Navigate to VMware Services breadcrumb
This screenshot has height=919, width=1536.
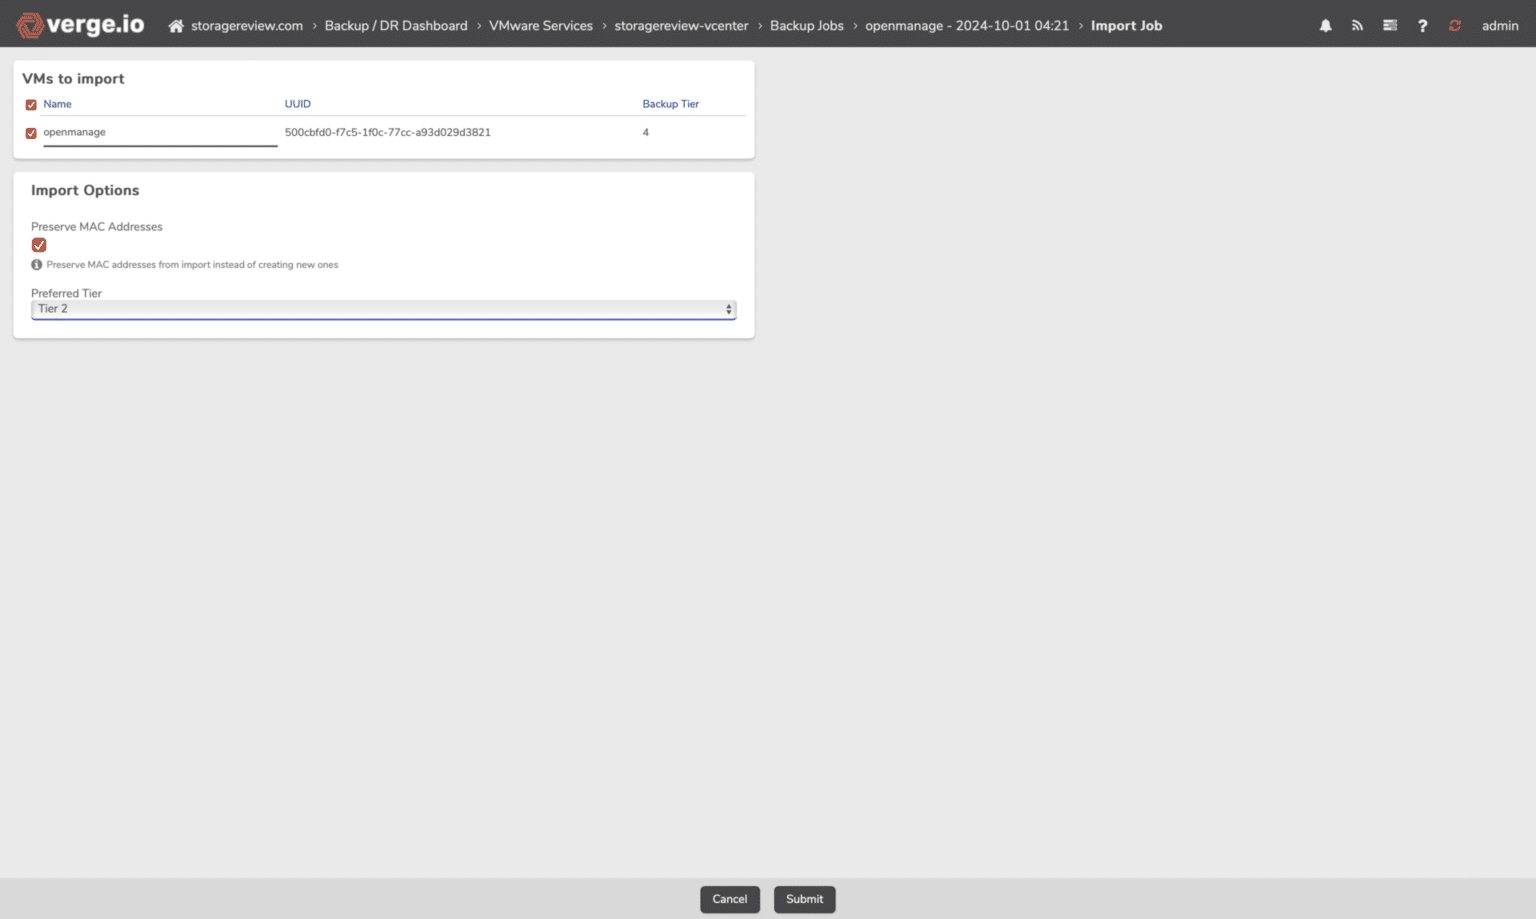540,26
